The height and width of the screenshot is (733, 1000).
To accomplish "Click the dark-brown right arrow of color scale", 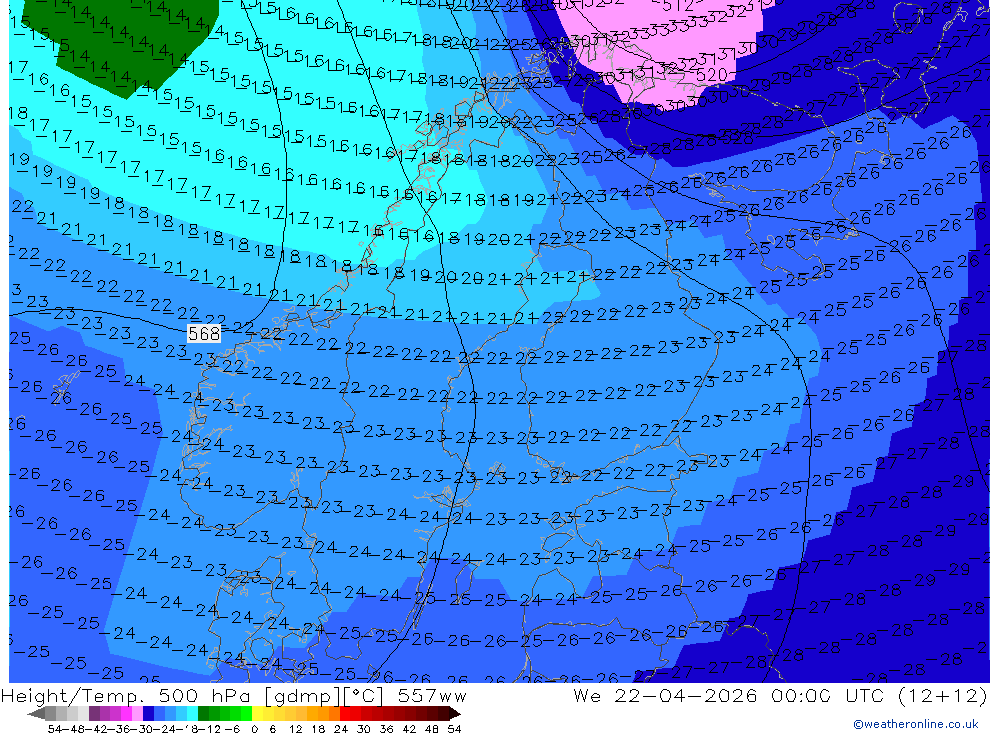I will pos(455,714).
